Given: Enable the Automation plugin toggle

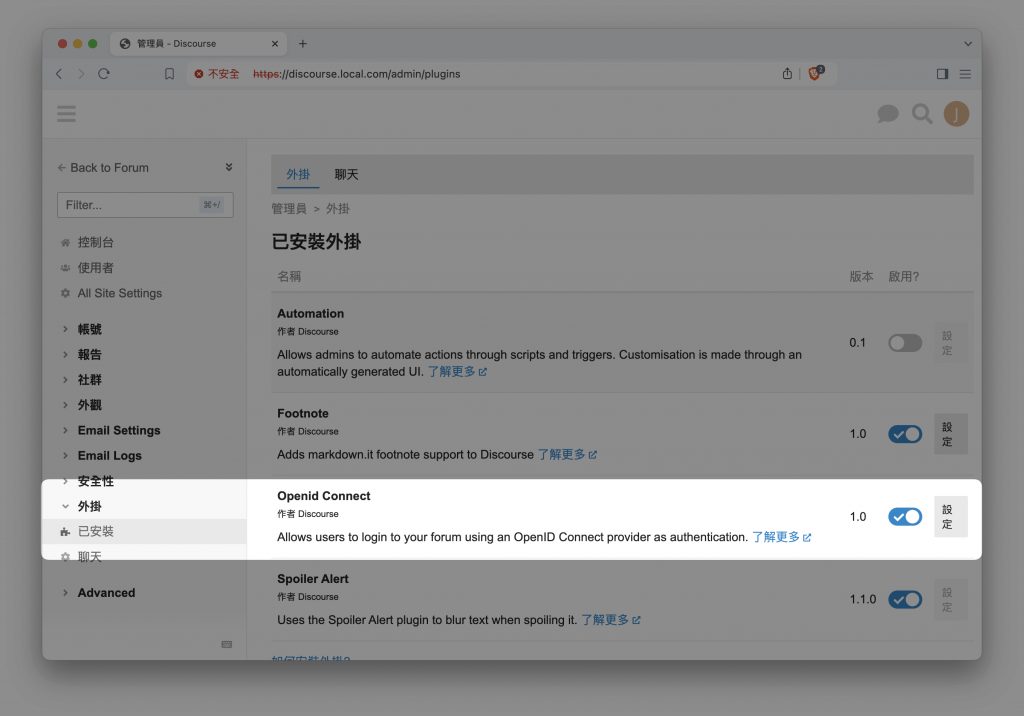Looking at the screenshot, I should pyautogui.click(x=905, y=342).
